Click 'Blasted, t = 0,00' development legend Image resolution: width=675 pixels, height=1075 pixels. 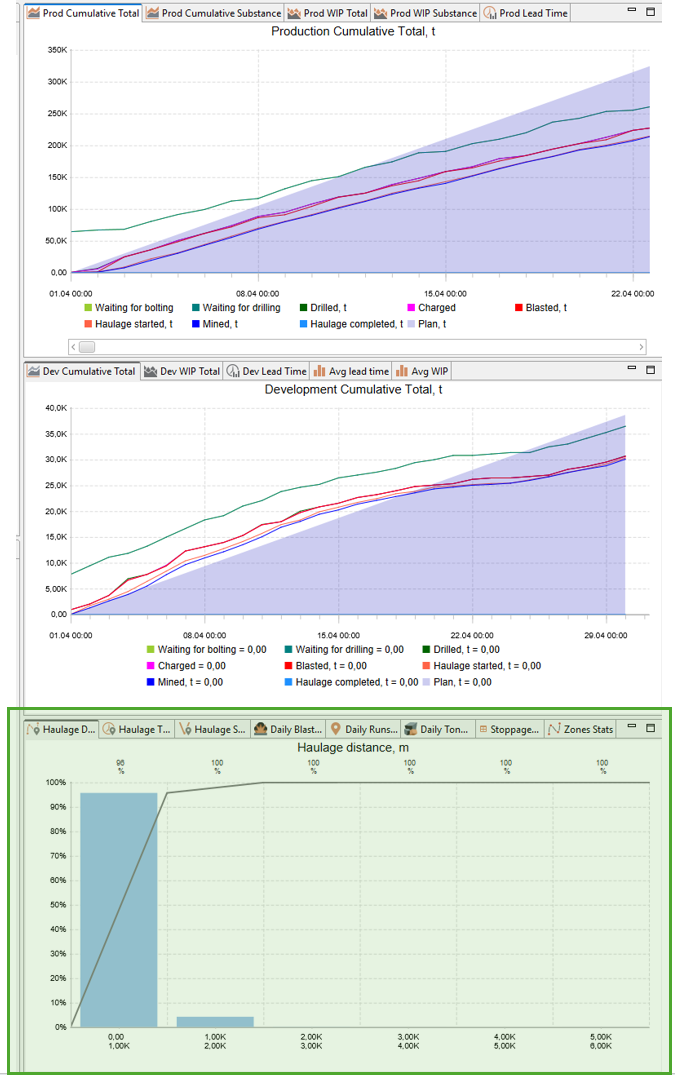coord(326,666)
